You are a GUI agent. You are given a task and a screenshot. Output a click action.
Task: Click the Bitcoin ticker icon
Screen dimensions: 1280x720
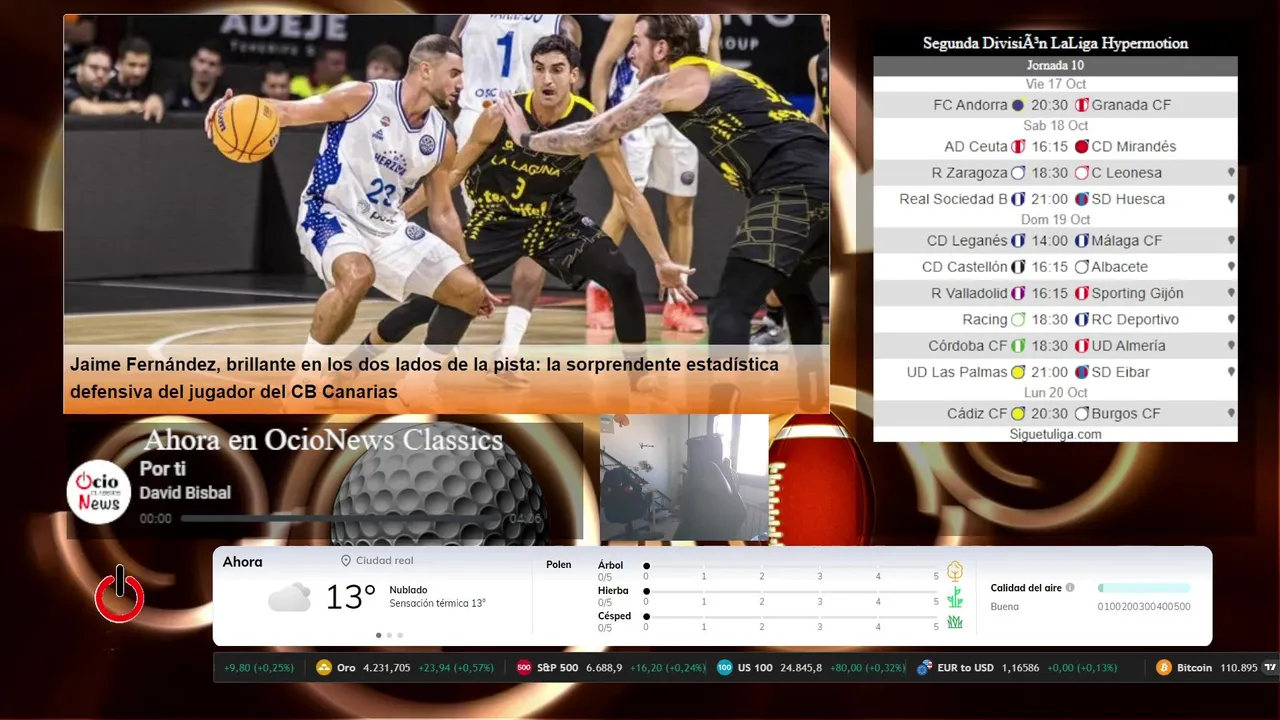[1164, 668]
